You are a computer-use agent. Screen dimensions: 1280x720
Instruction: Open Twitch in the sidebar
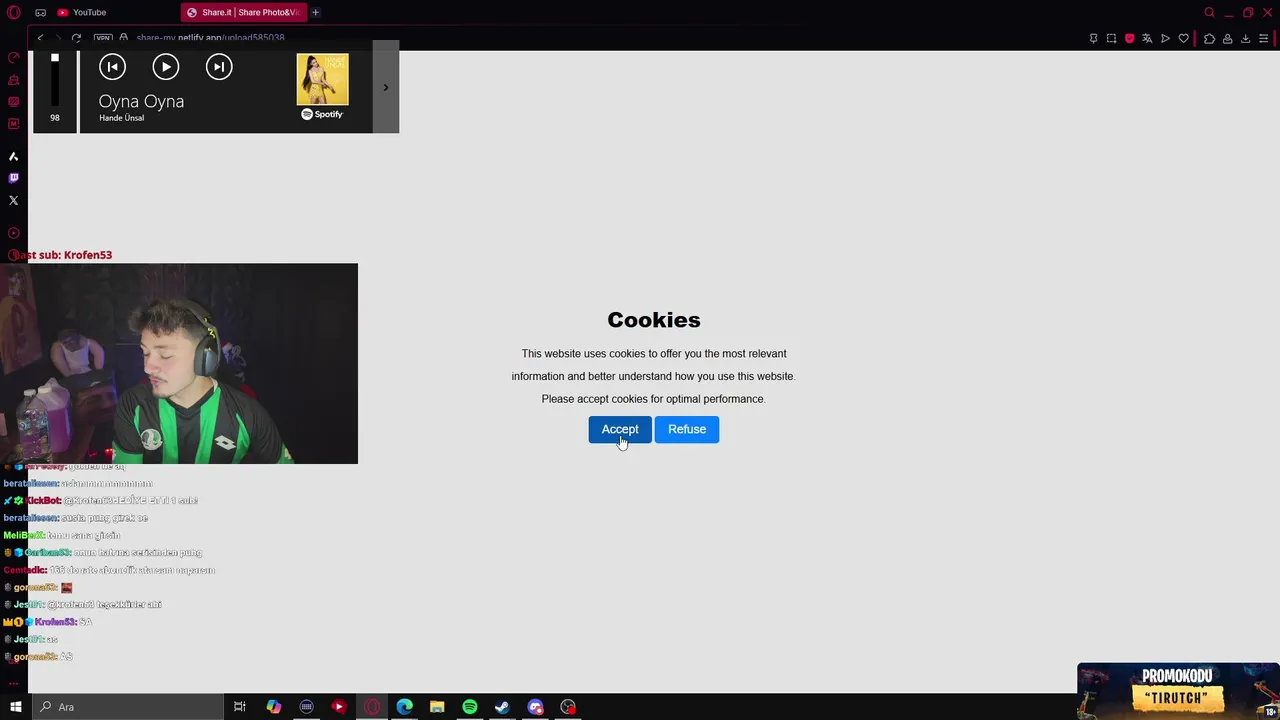(13, 178)
